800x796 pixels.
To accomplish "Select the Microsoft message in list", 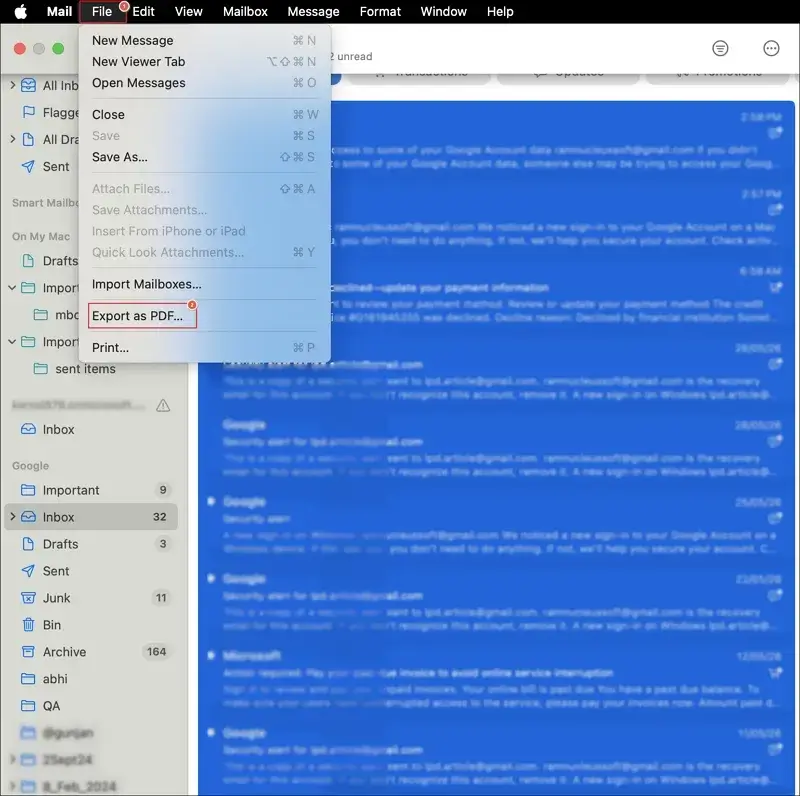I will (496, 680).
